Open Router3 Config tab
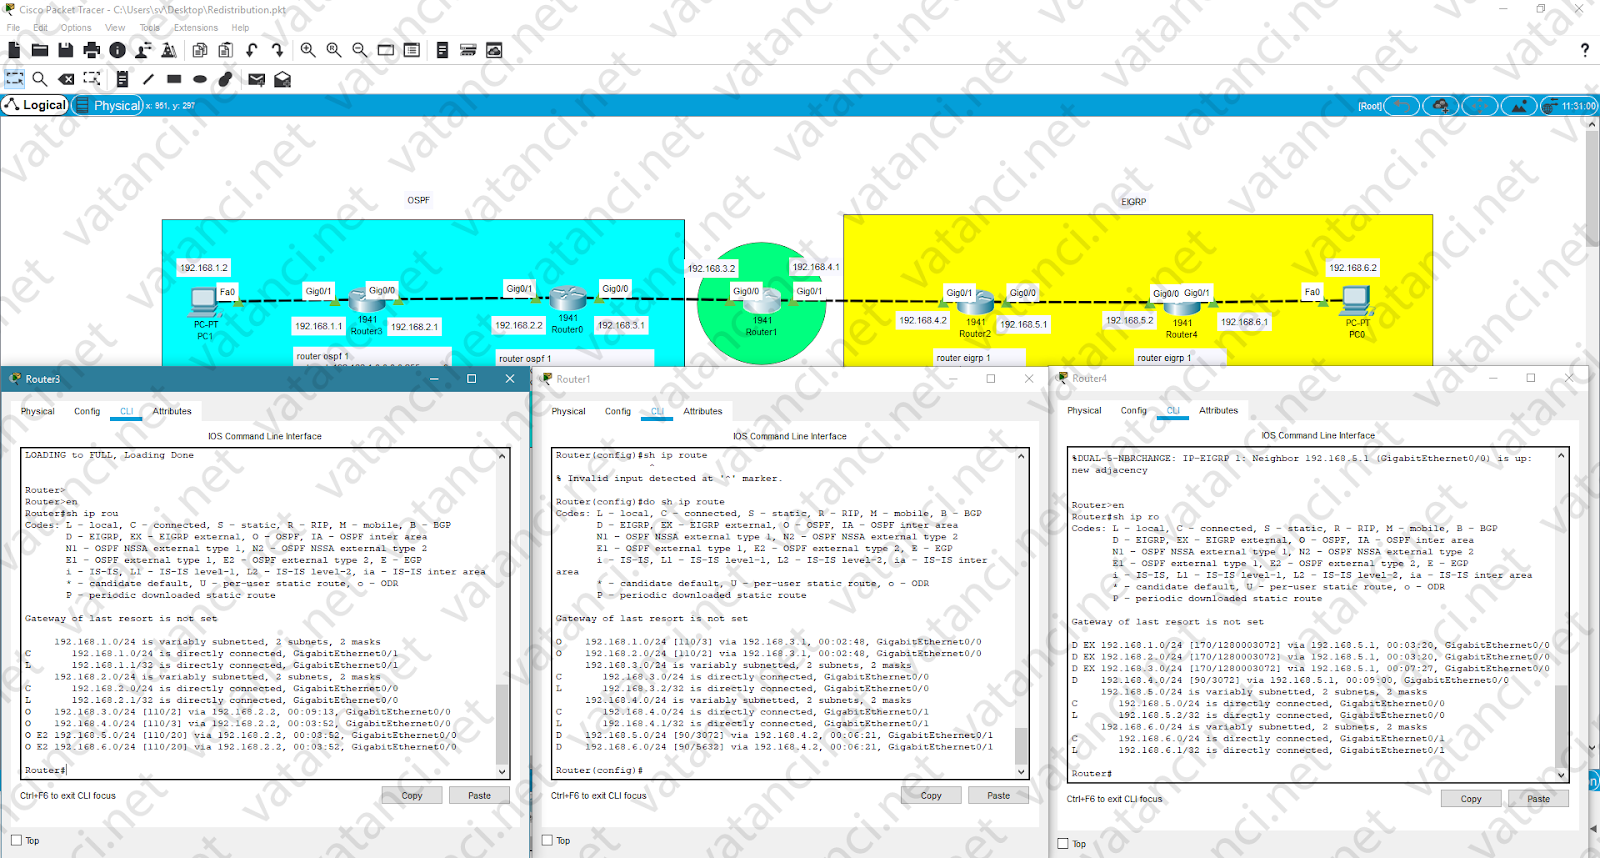This screenshot has width=1600, height=858. [x=87, y=411]
